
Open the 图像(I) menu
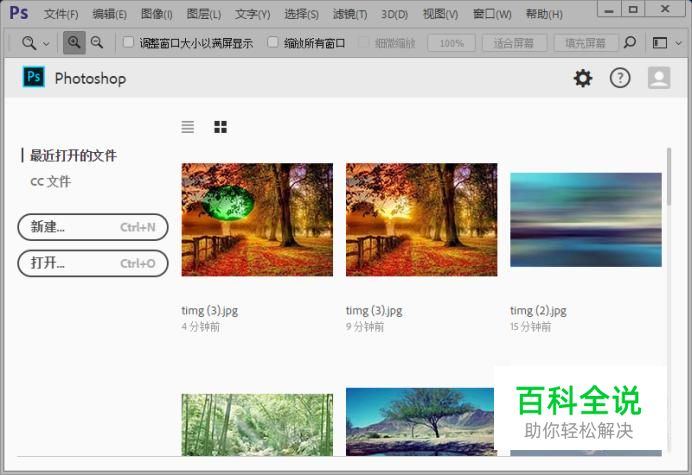point(156,14)
